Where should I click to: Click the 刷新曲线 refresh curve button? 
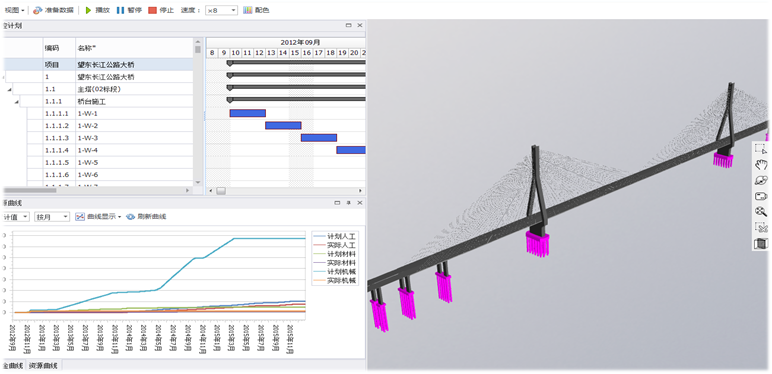click(x=146, y=217)
